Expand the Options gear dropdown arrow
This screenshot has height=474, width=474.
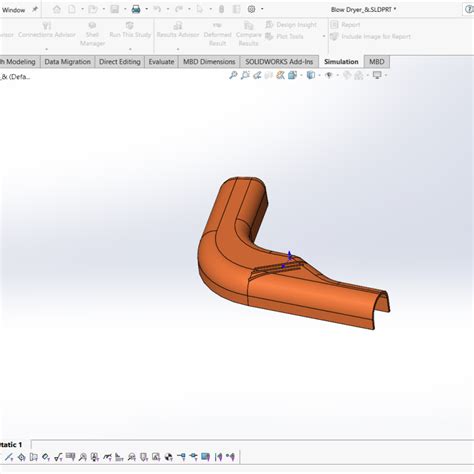tap(262, 9)
